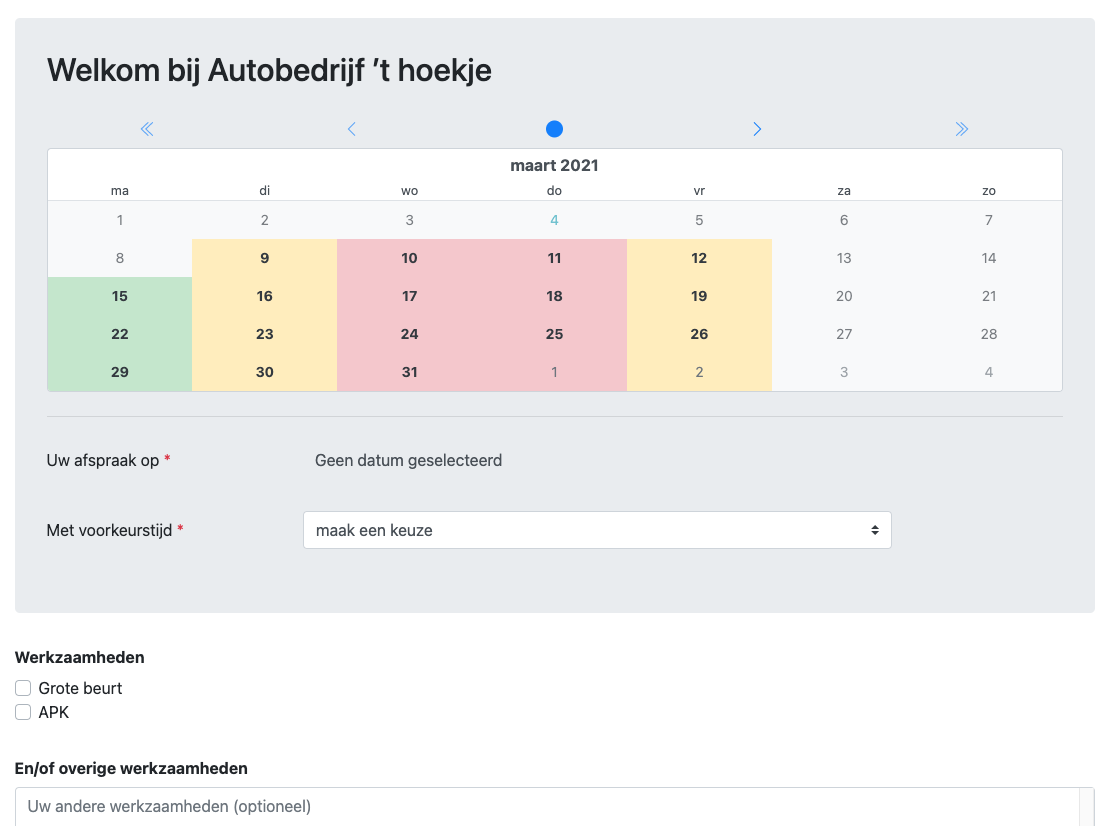Select green date 15 March
This screenshot has width=1114, height=826.
pyautogui.click(x=120, y=296)
